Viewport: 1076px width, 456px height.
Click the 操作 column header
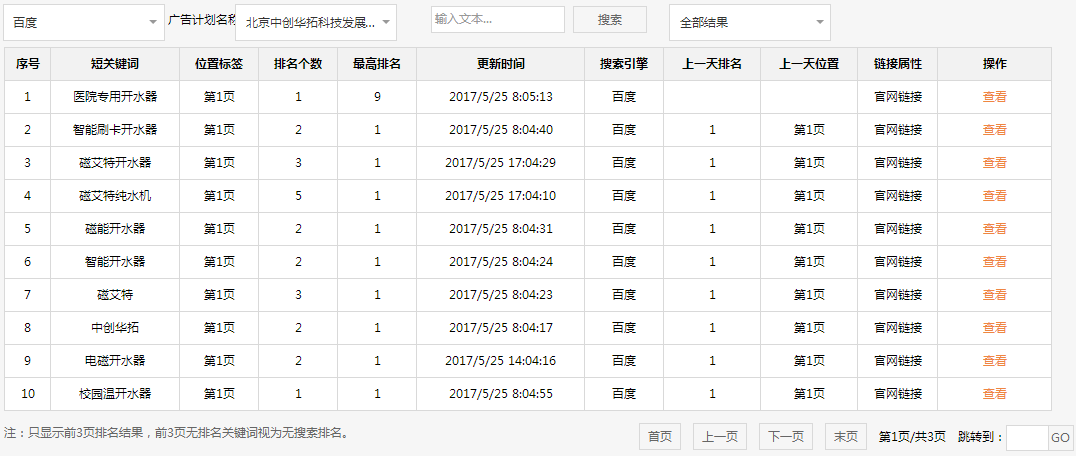click(x=994, y=64)
